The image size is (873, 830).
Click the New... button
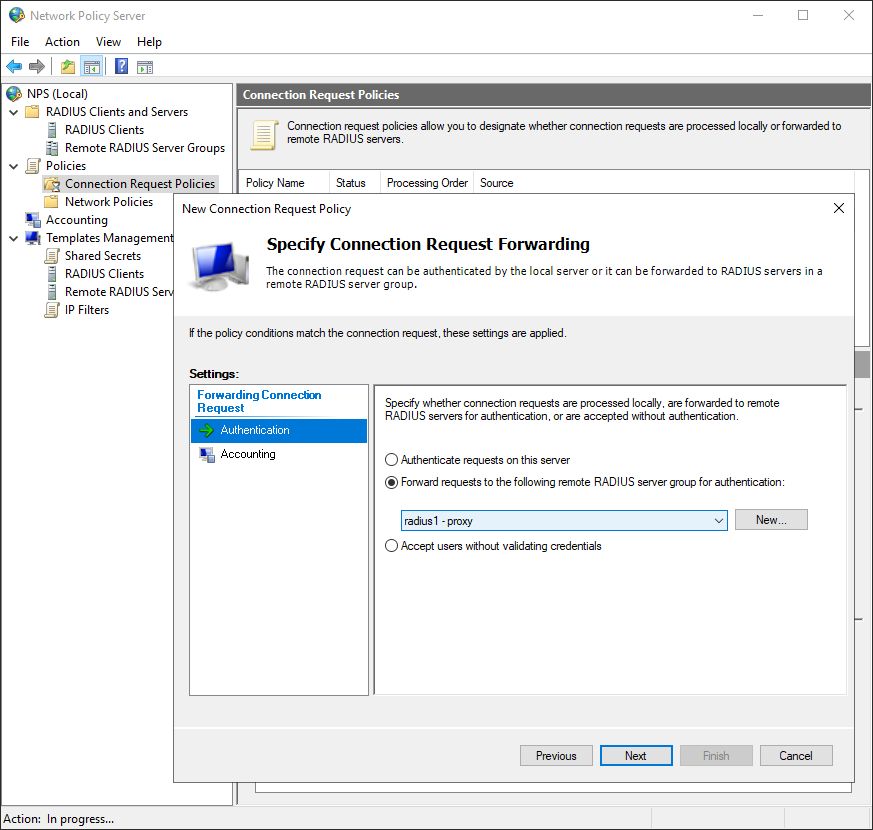(771, 520)
